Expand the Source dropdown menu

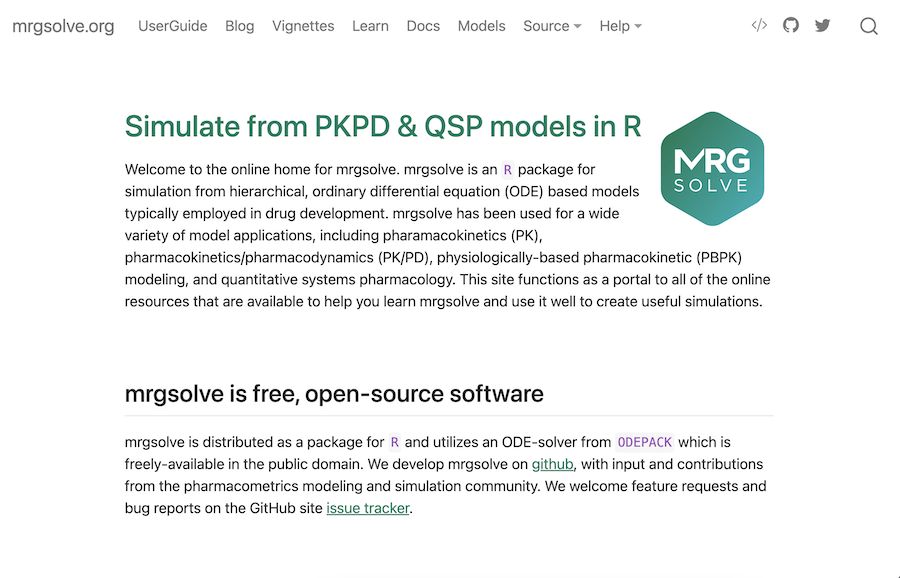pyautogui.click(x=551, y=26)
